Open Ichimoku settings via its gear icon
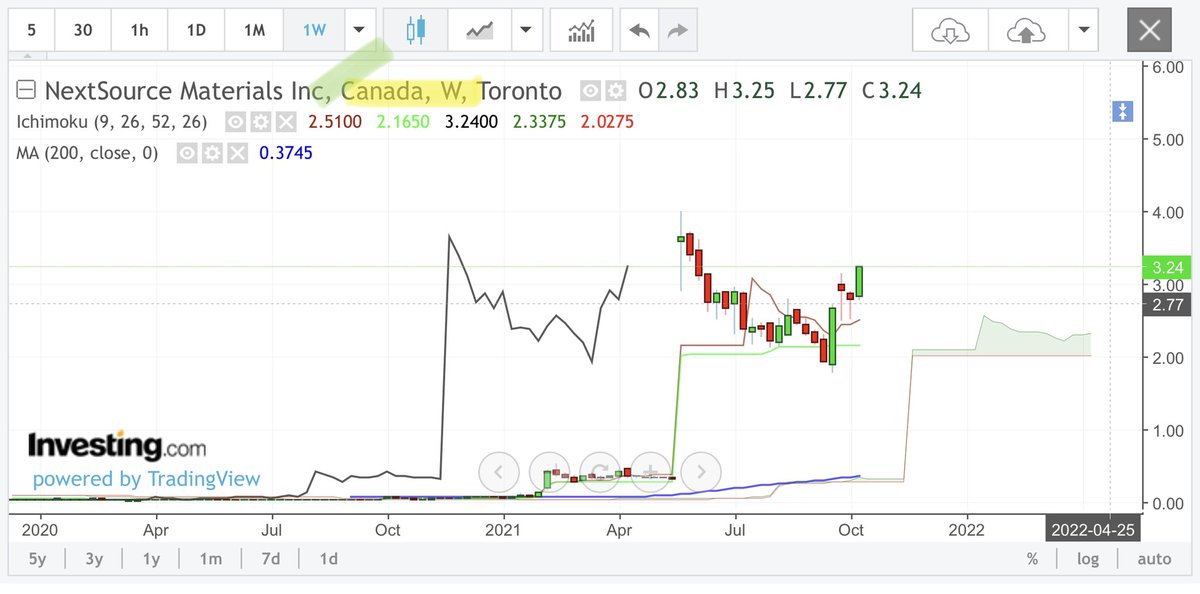 coord(261,121)
